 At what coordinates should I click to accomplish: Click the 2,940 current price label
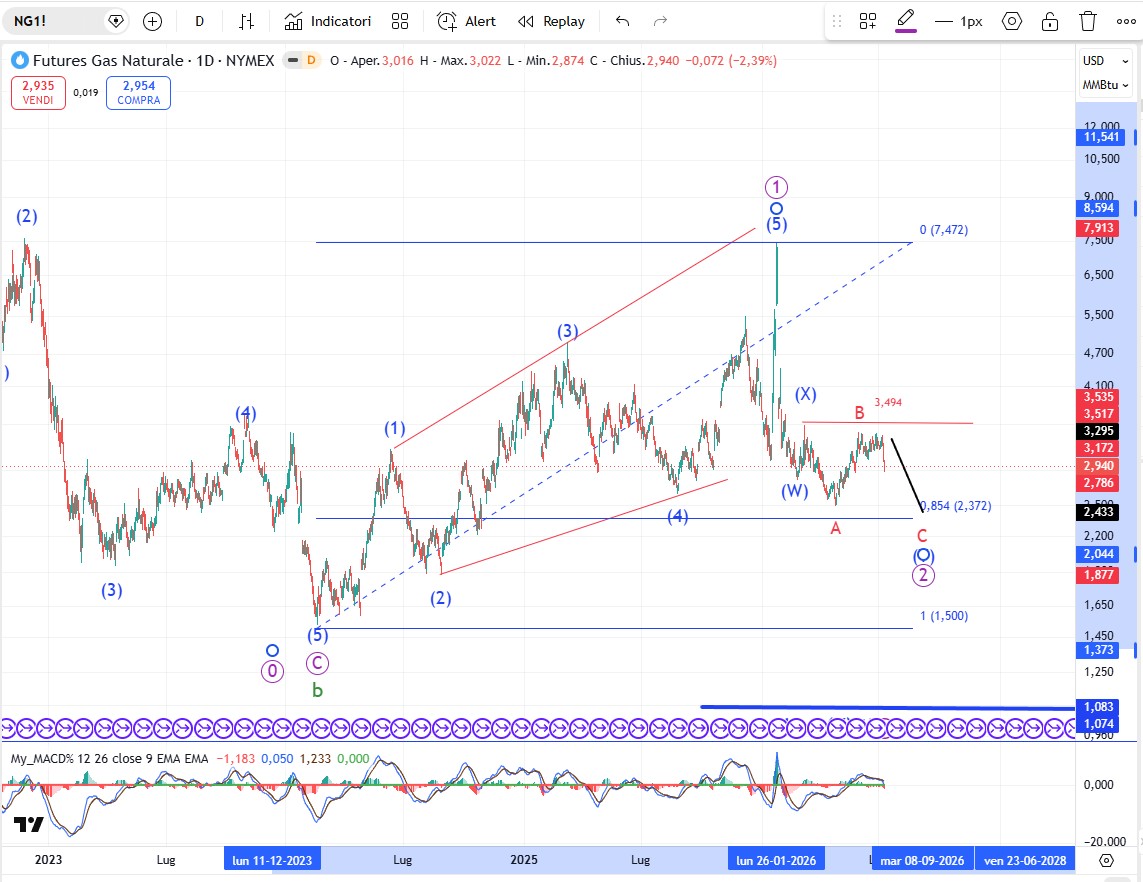pos(1099,466)
